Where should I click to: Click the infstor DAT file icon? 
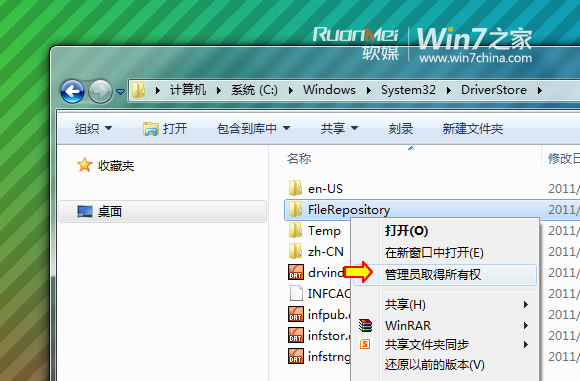click(296, 336)
